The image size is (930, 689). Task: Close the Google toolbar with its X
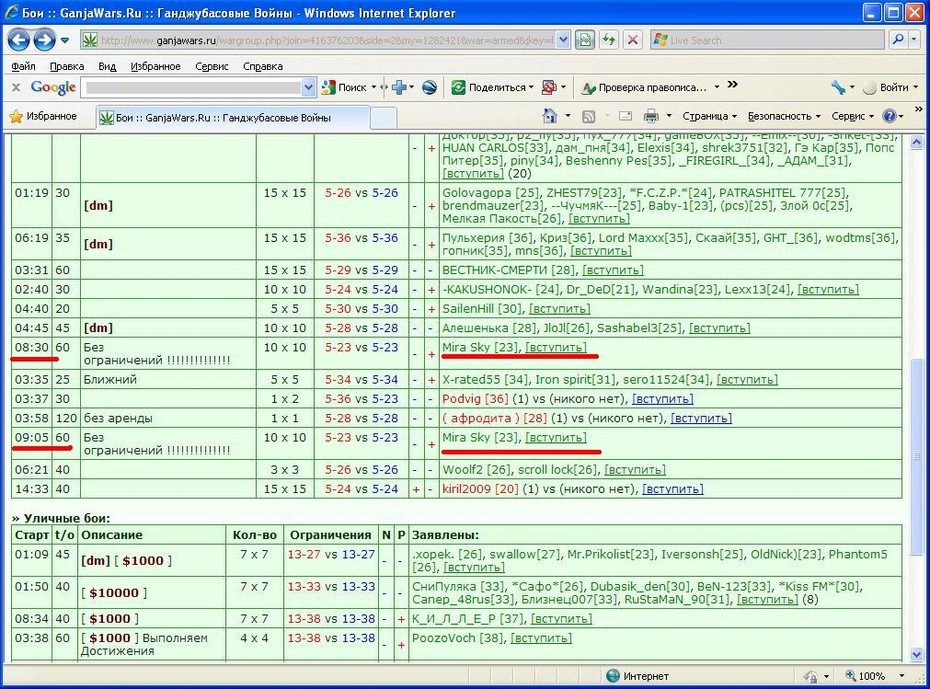pyautogui.click(x=16, y=87)
